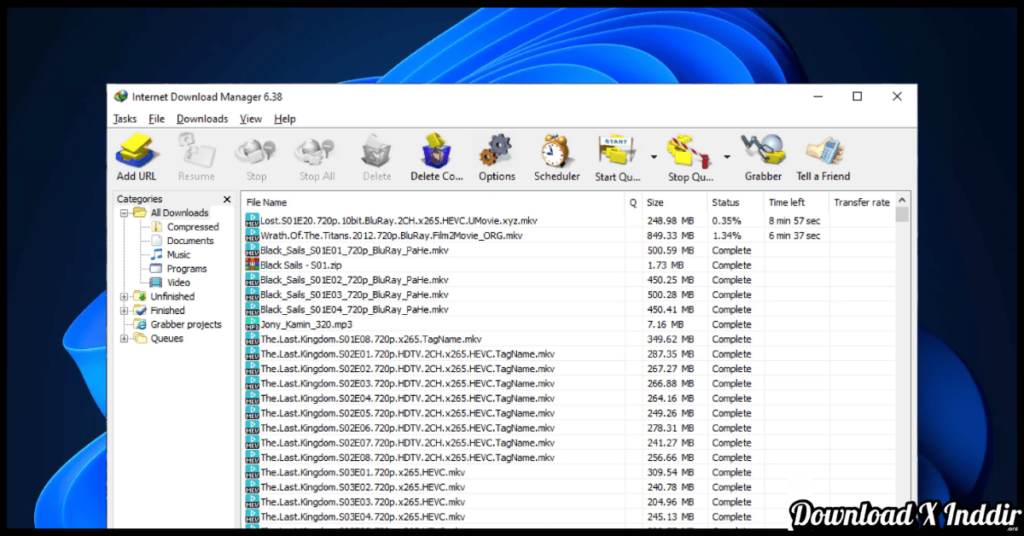Expand the Unfinished category tree node
Viewport: 1024px width, 536px height.
(125, 297)
